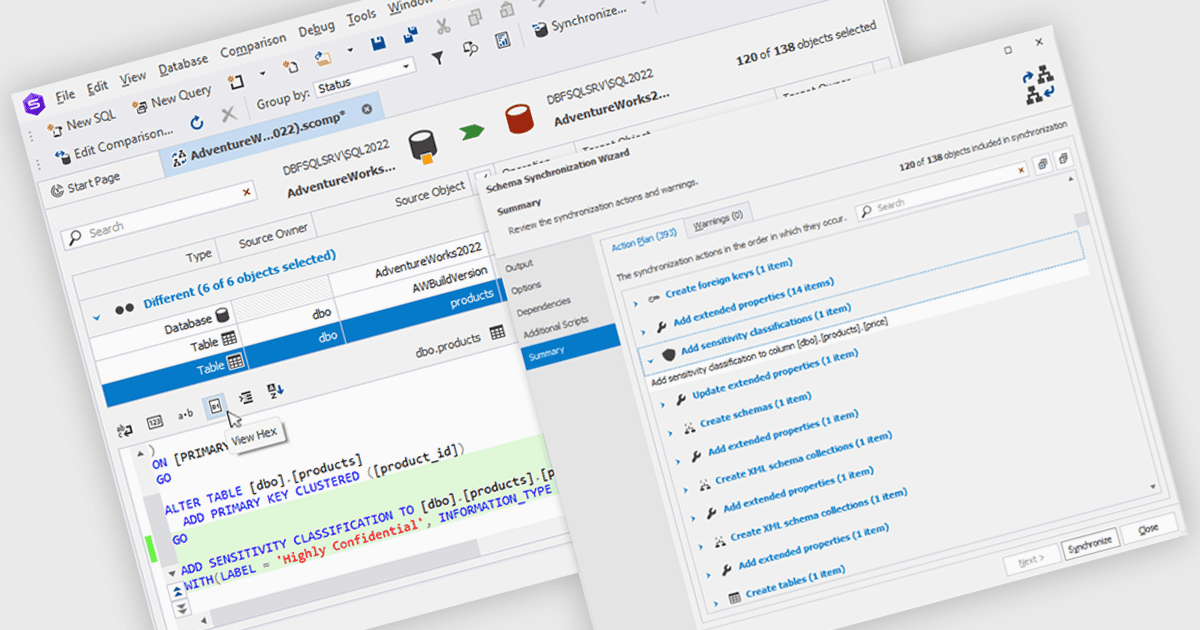This screenshot has height=630, width=1200.
Task: Open the Comparison menu
Action: point(253,48)
